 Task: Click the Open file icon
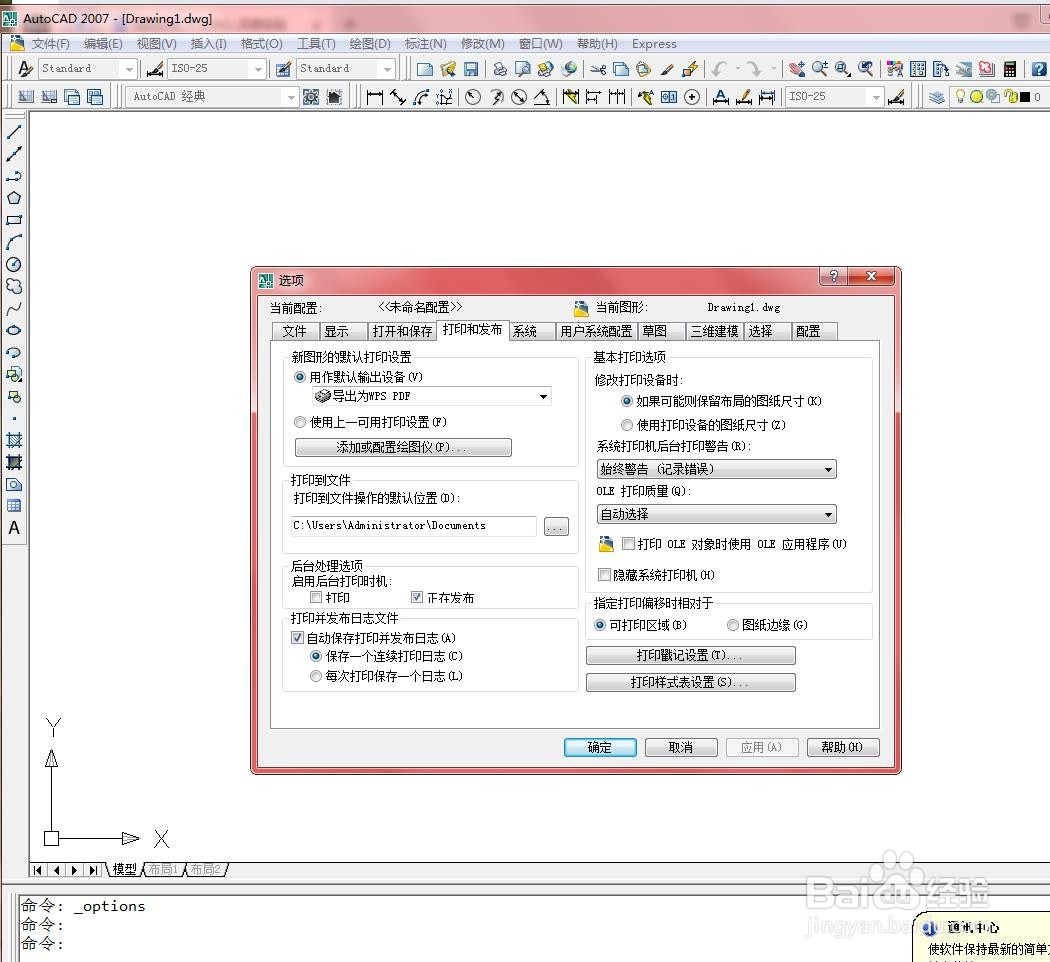tap(448, 69)
